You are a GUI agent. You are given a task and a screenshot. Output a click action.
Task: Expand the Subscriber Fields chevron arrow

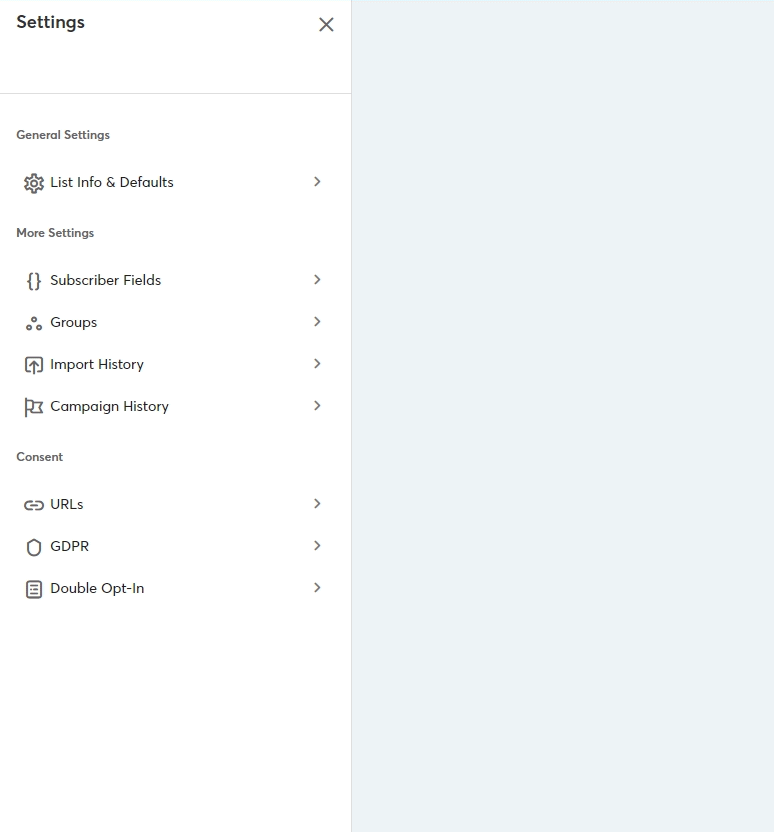(317, 280)
